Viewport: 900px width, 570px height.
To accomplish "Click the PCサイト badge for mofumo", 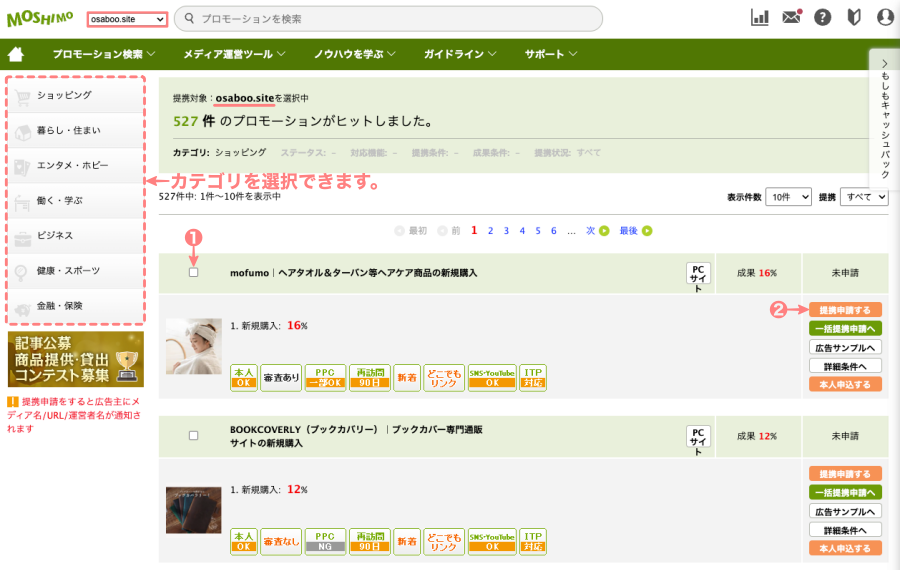I will click(699, 274).
